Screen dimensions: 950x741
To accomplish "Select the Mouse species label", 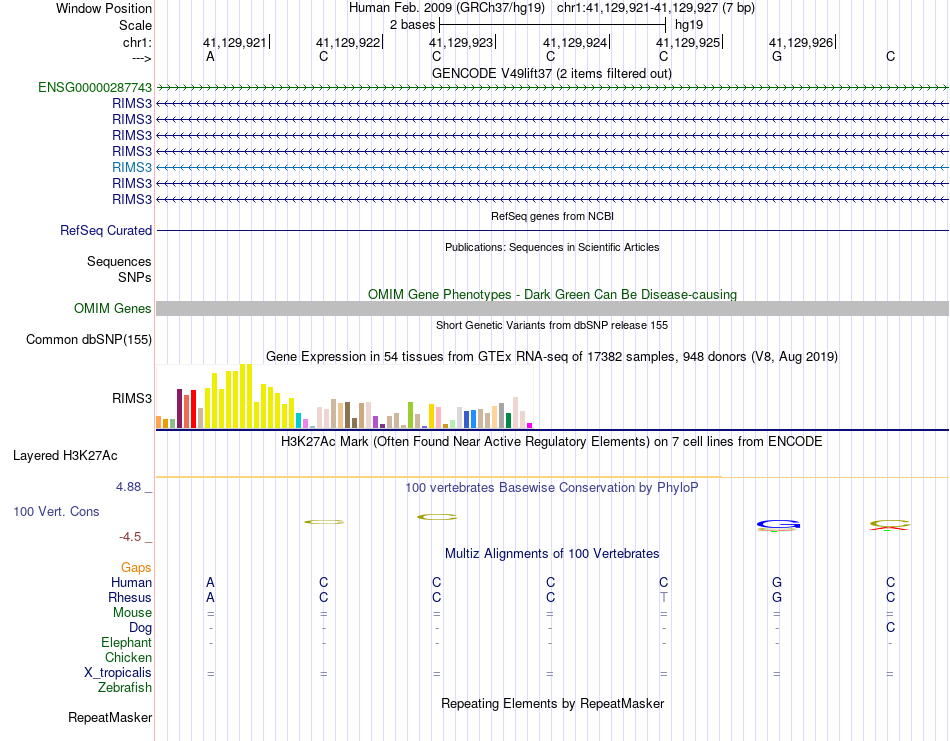I will click(x=132, y=613).
